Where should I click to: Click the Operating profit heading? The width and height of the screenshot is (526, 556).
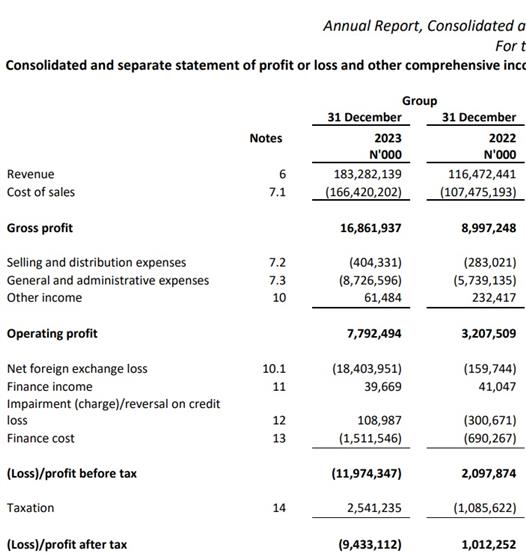coord(52,334)
